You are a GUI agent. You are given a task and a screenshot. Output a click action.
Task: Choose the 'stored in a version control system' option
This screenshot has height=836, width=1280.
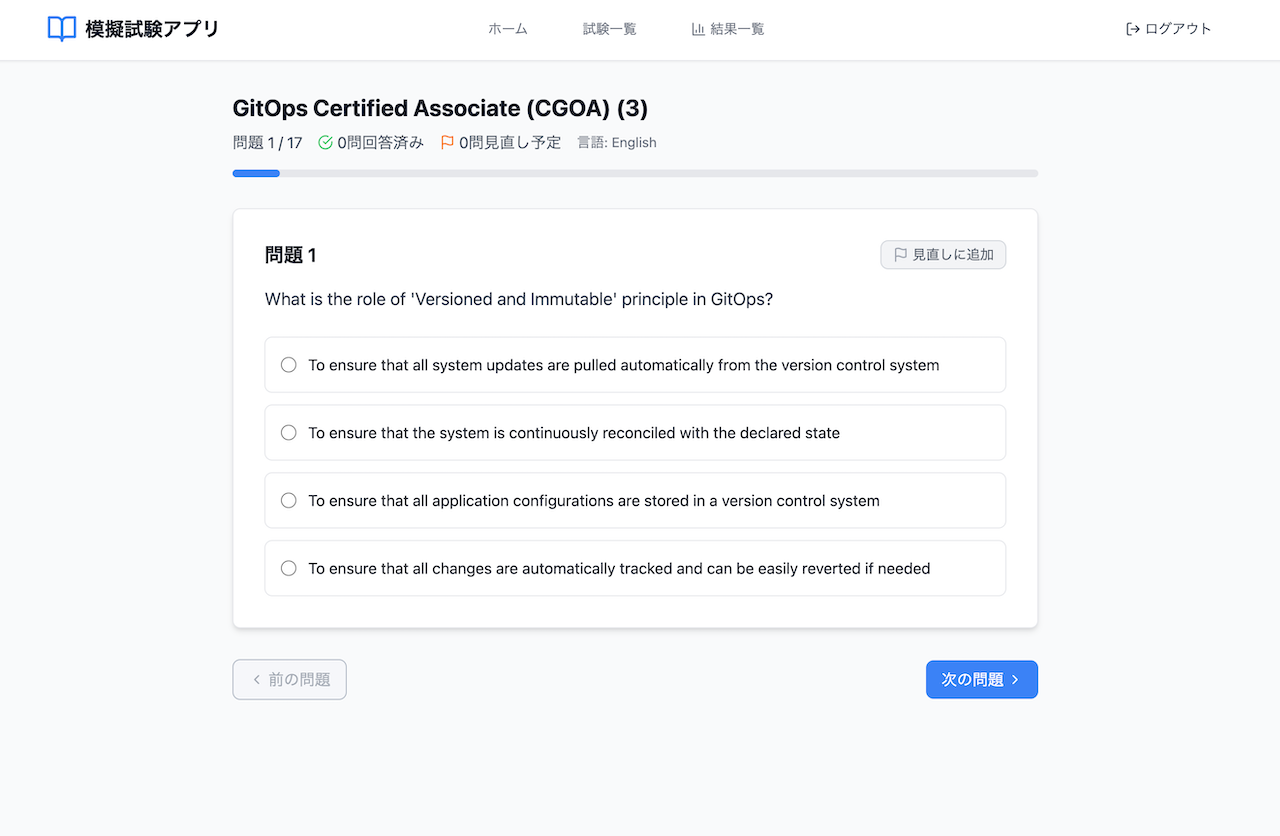[x=289, y=501]
